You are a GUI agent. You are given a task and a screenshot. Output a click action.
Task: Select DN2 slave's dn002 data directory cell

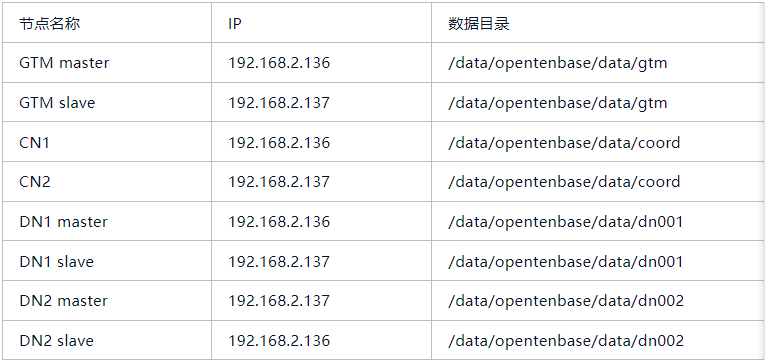(599, 340)
